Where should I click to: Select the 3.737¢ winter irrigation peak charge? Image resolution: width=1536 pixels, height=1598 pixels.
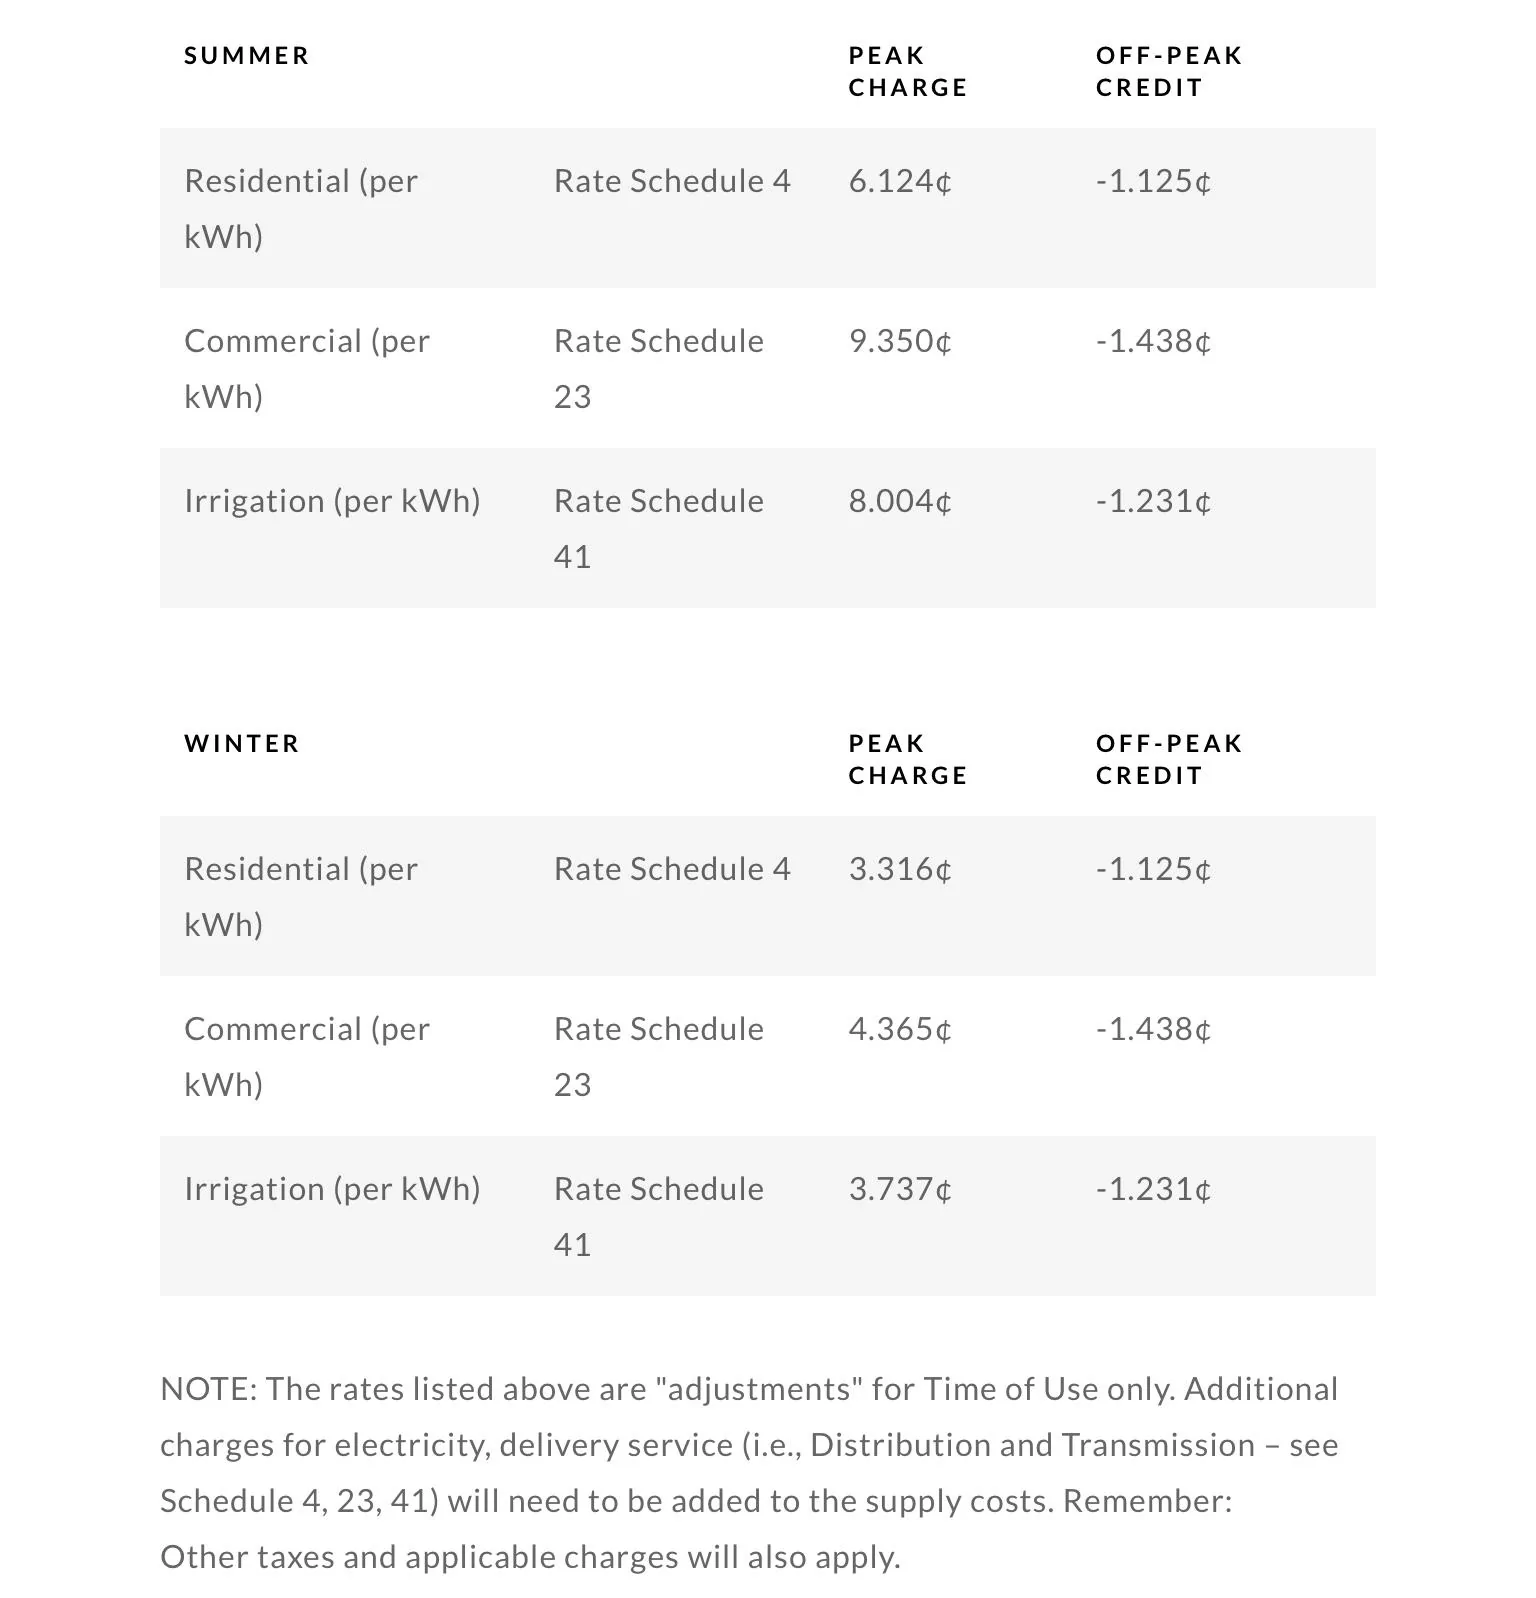pyautogui.click(x=899, y=1189)
